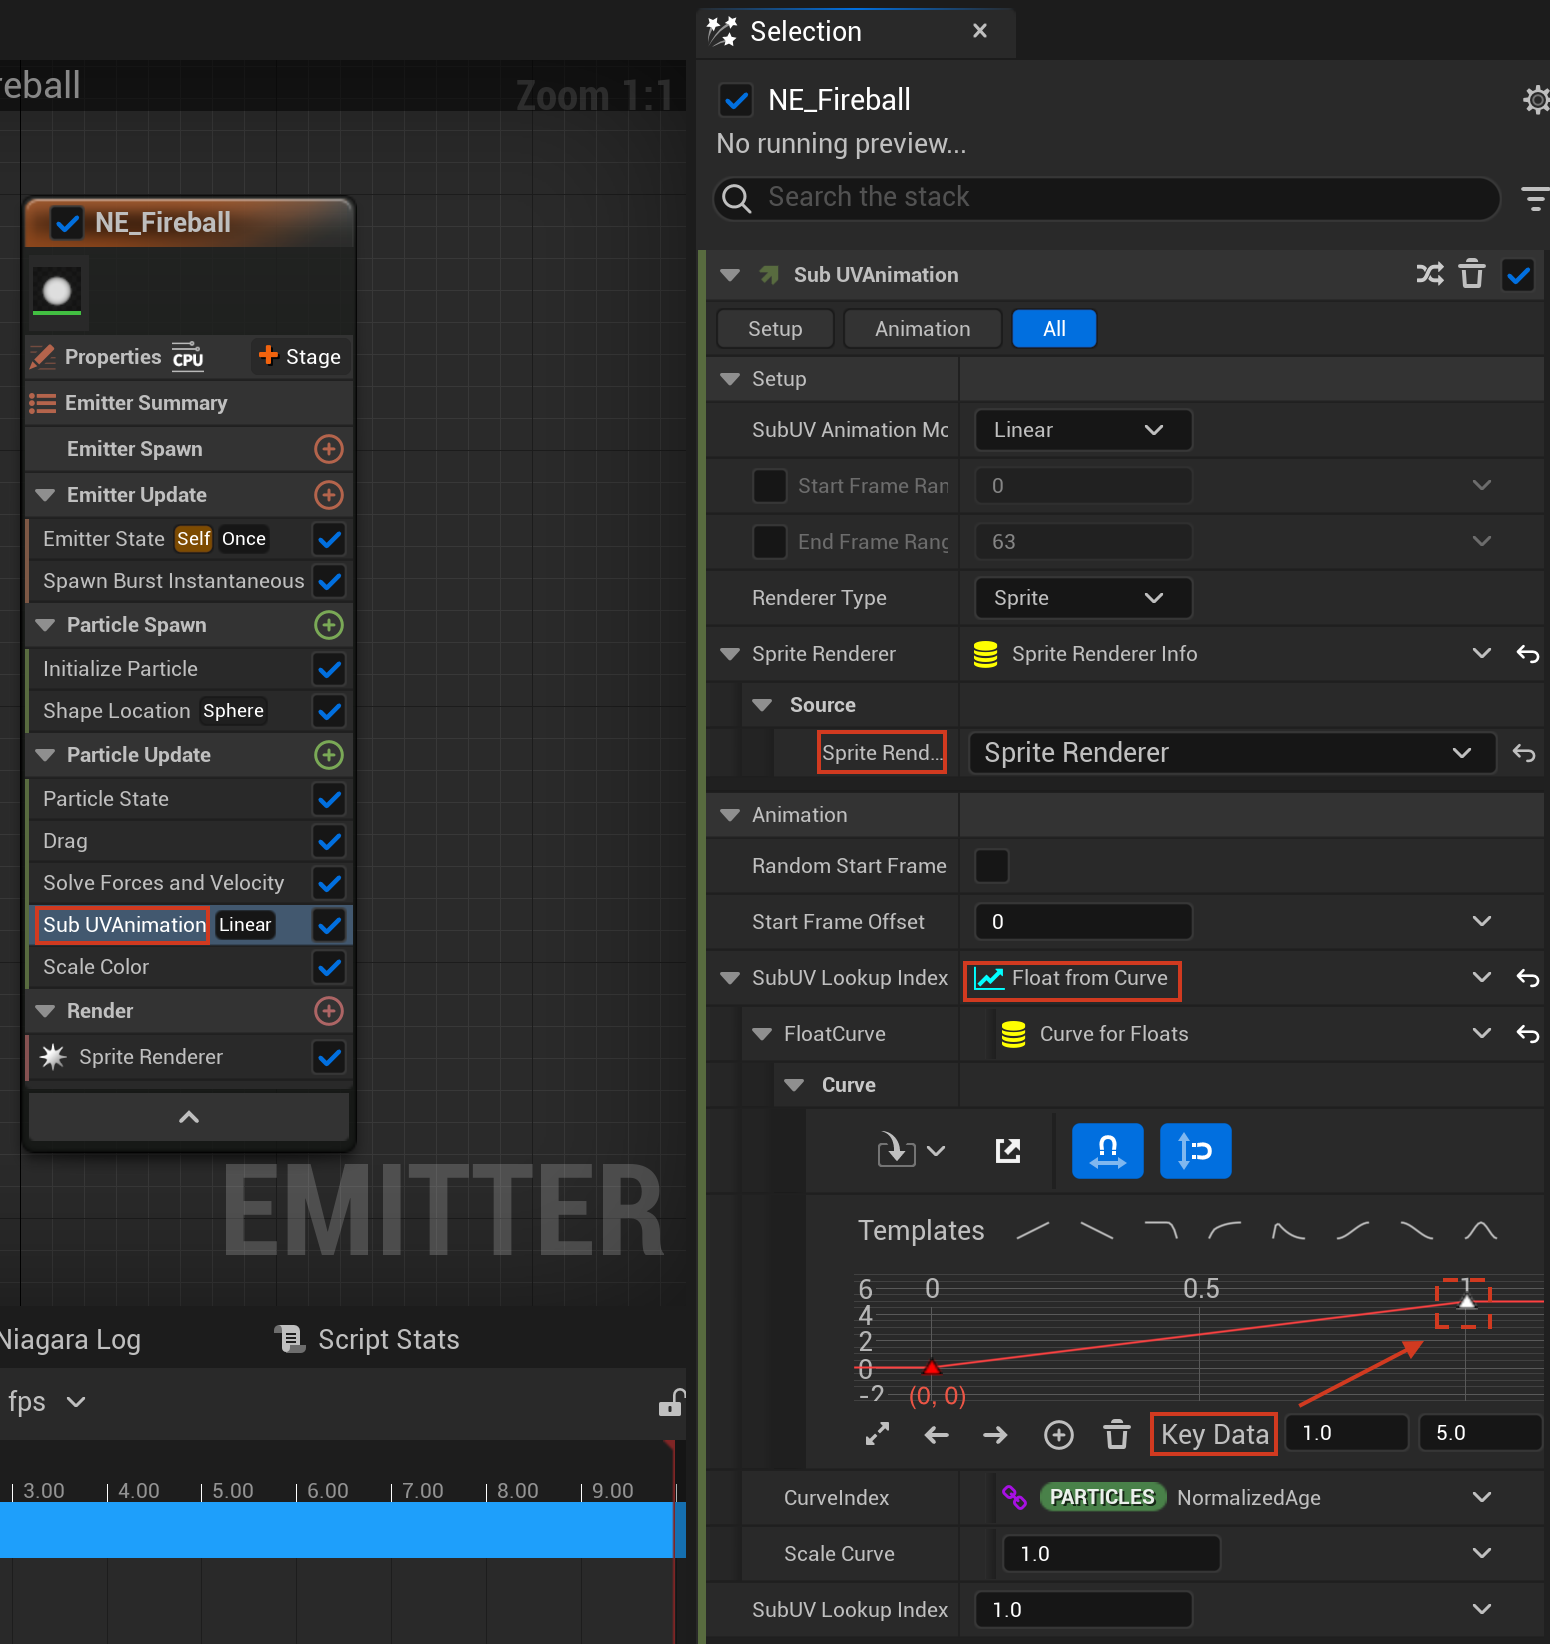Toggle vertical snapping button in curve editor
The image size is (1550, 1644).
click(x=1196, y=1151)
